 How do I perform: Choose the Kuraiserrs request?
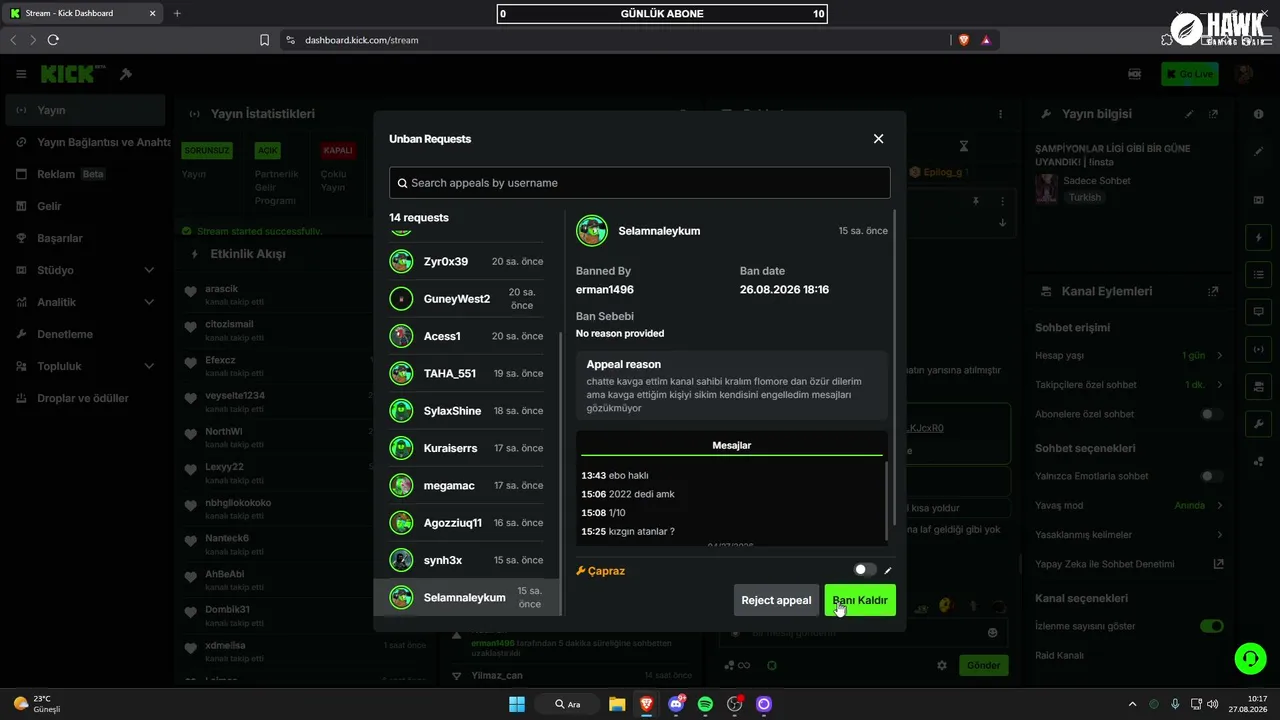(x=467, y=448)
